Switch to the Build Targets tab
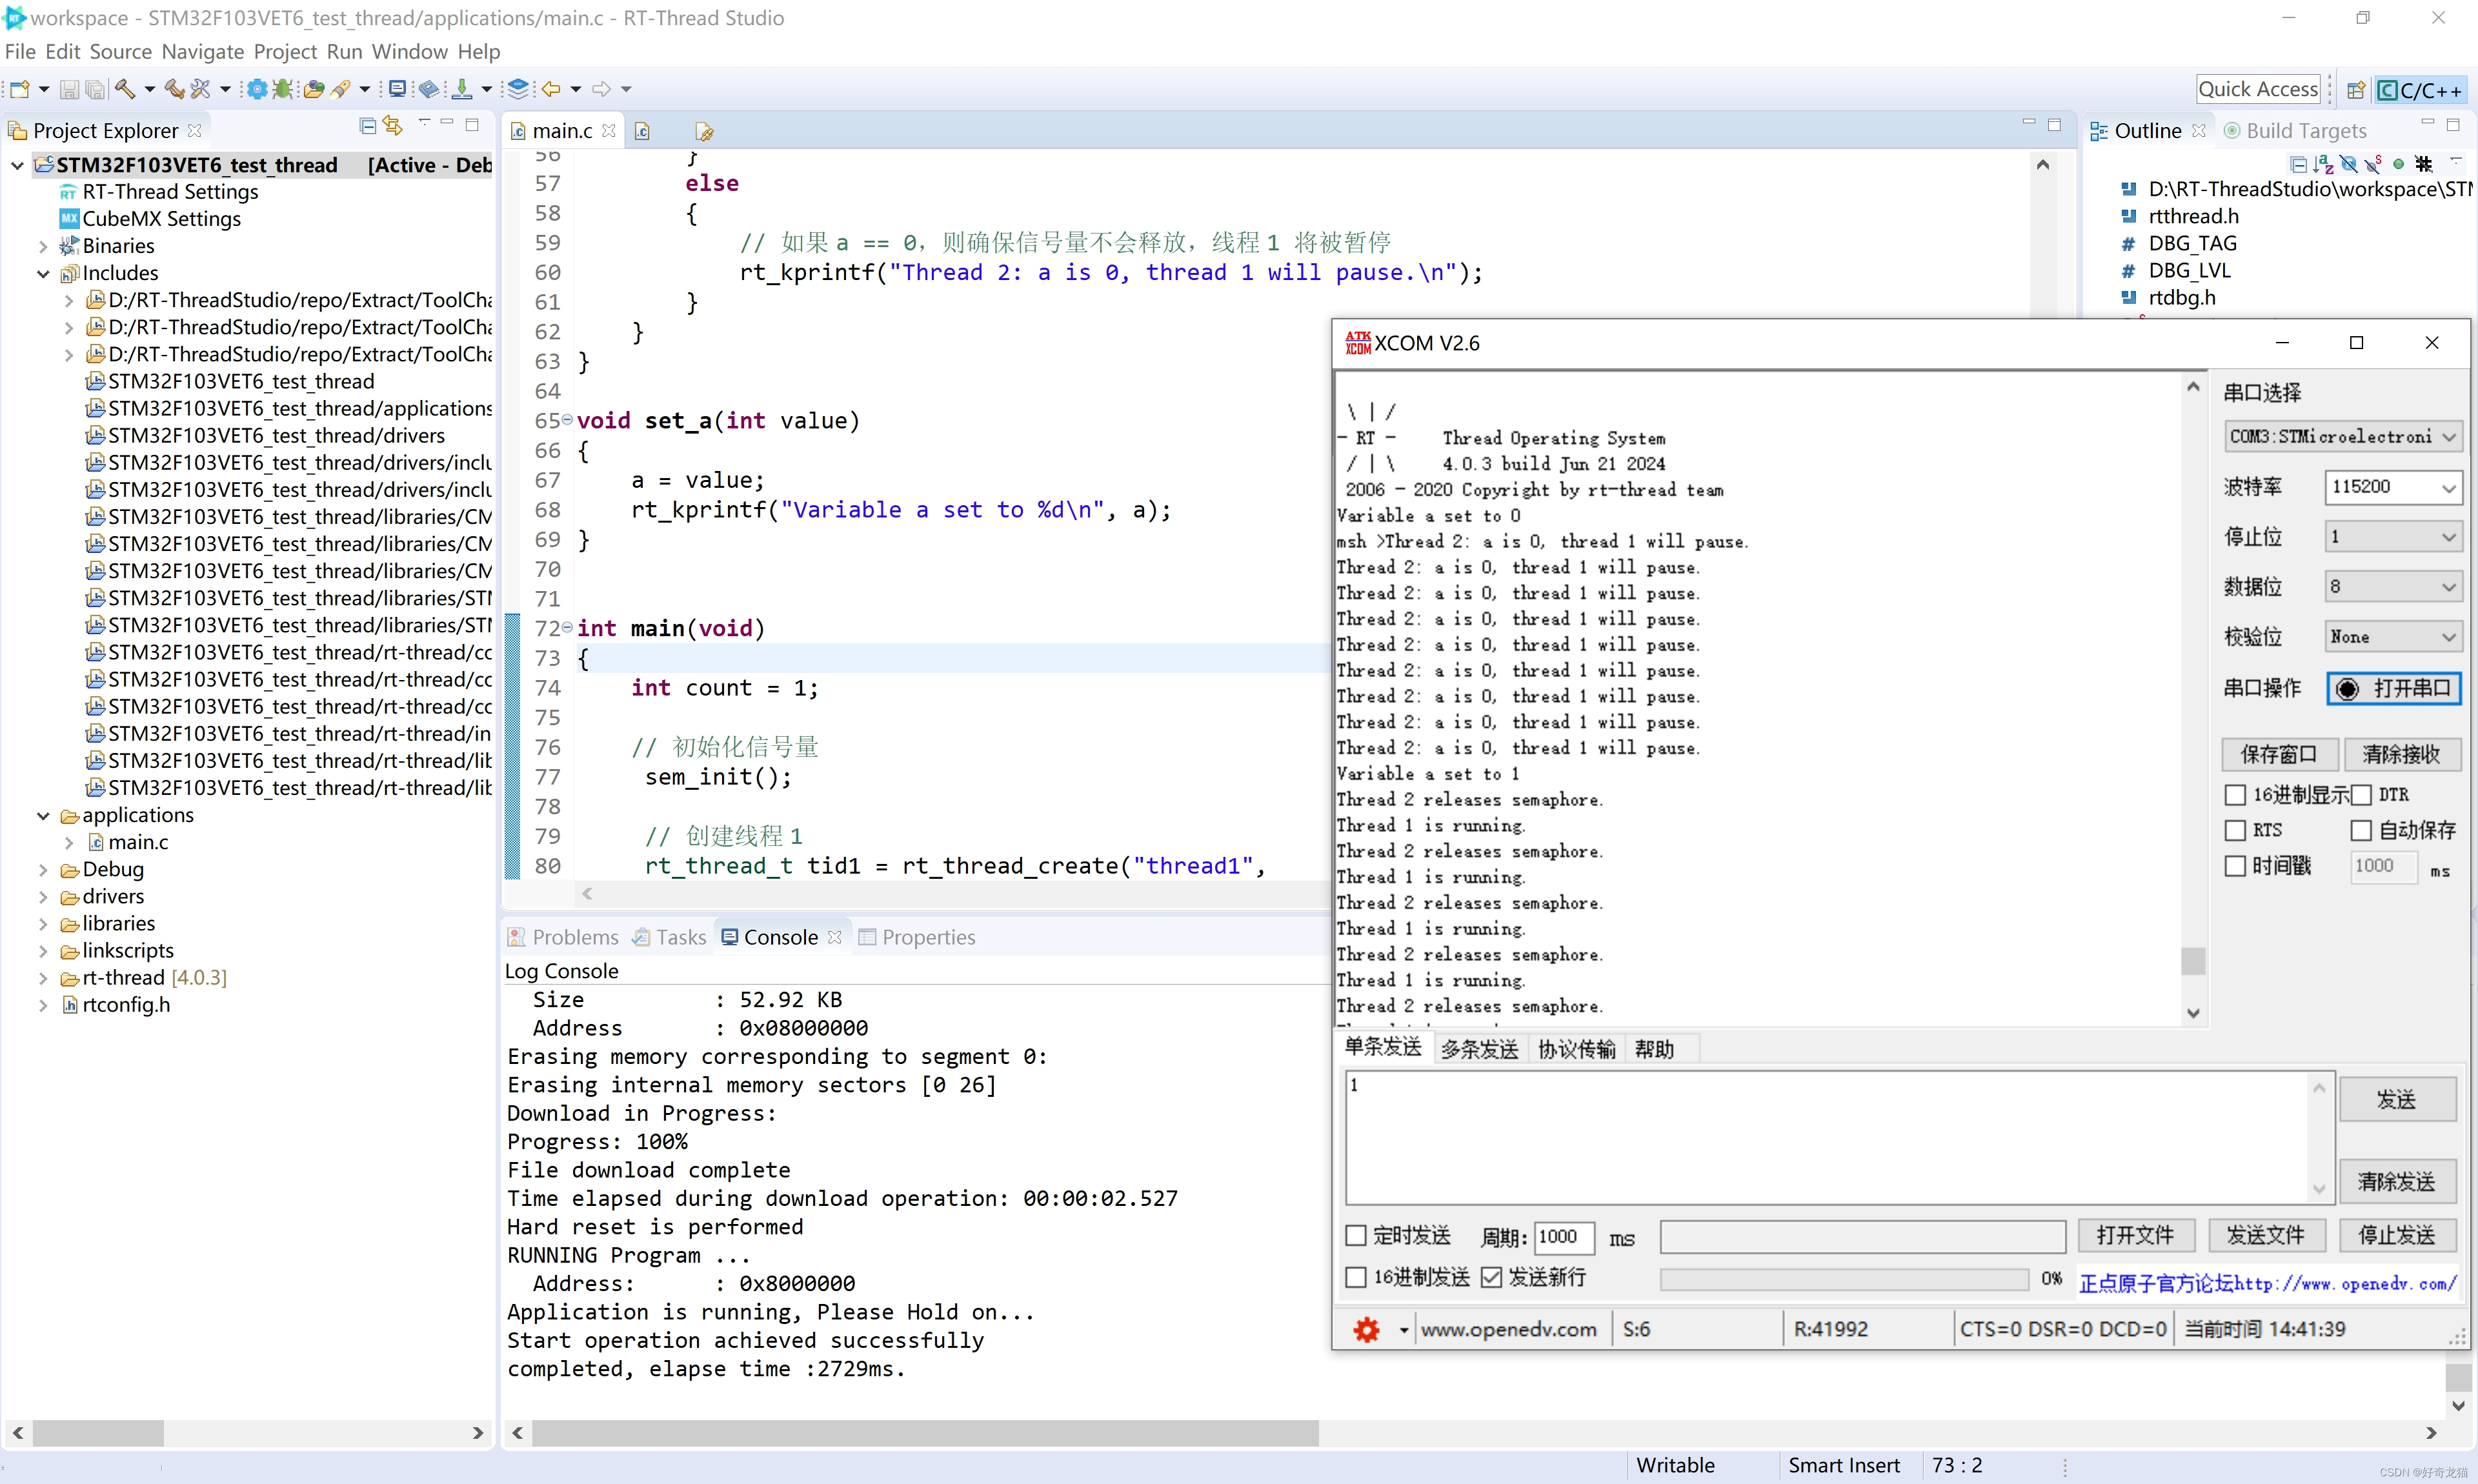 pos(2295,131)
